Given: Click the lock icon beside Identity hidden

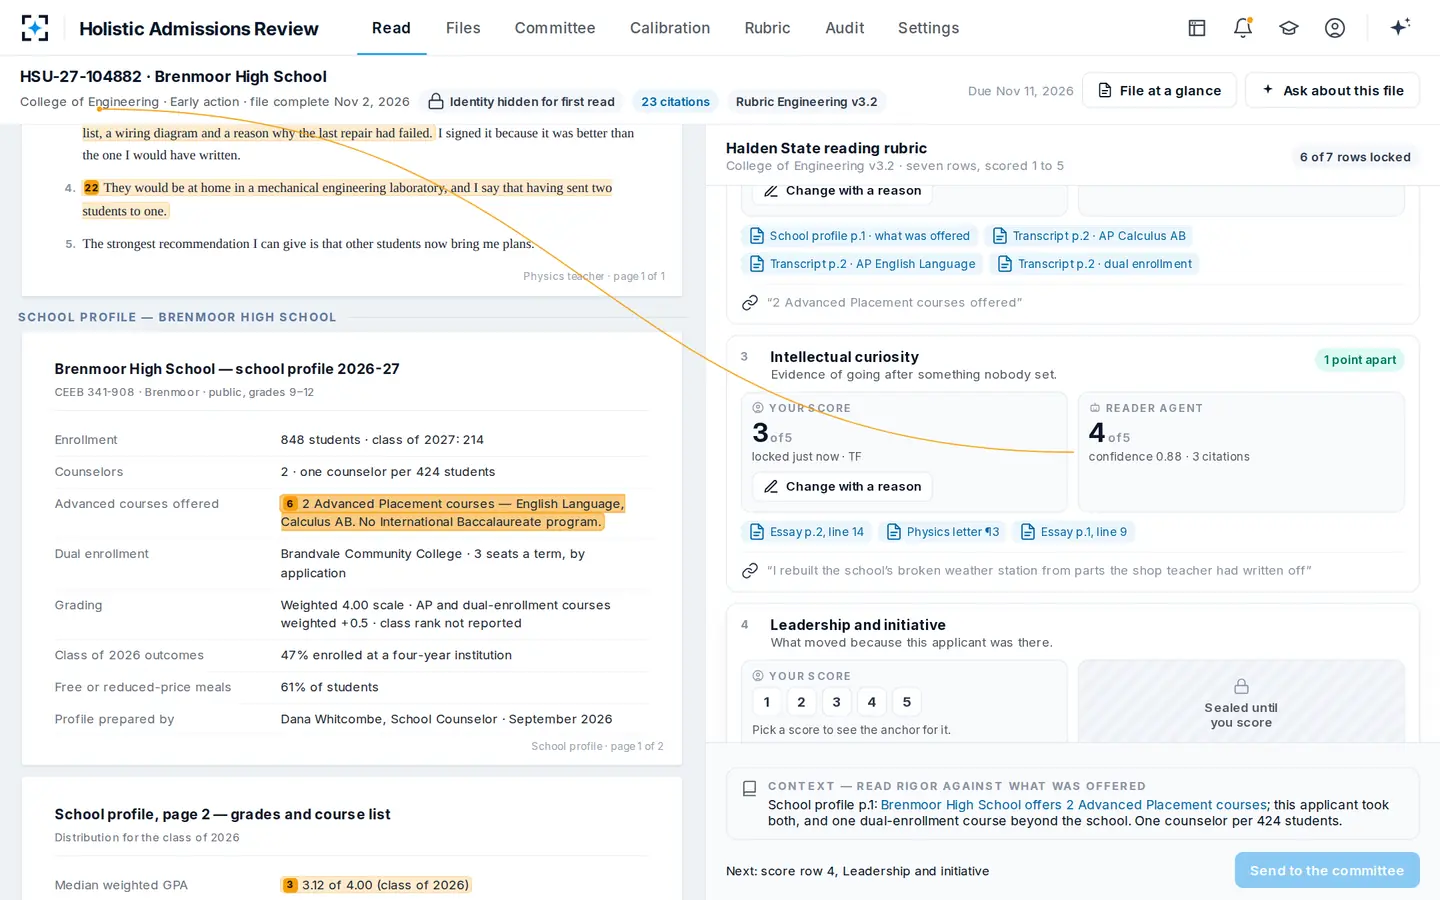Looking at the screenshot, I should (x=436, y=101).
